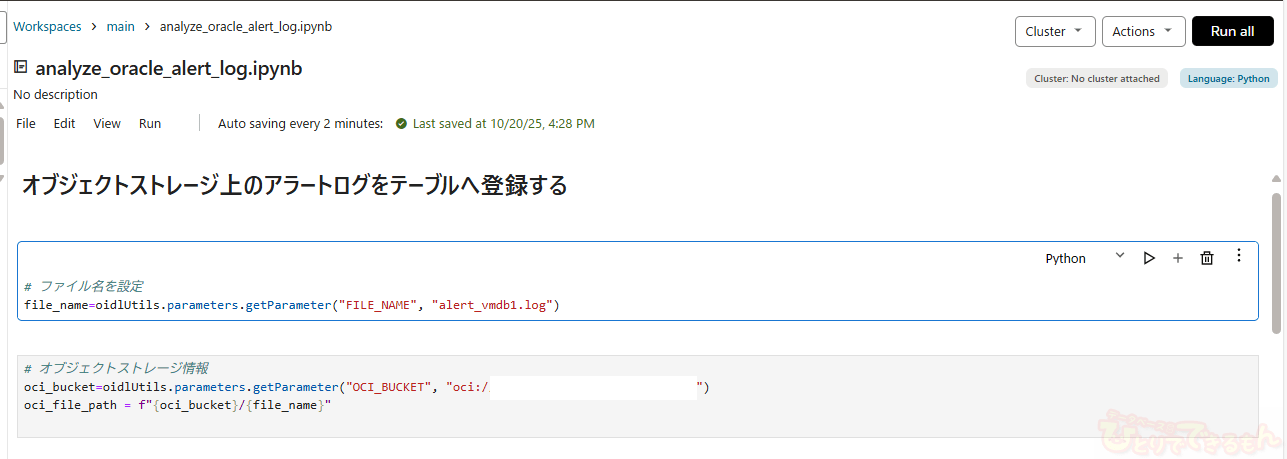This screenshot has width=1287, height=459.
Task: Click the 'Language: Python' badge
Action: tap(1228, 78)
